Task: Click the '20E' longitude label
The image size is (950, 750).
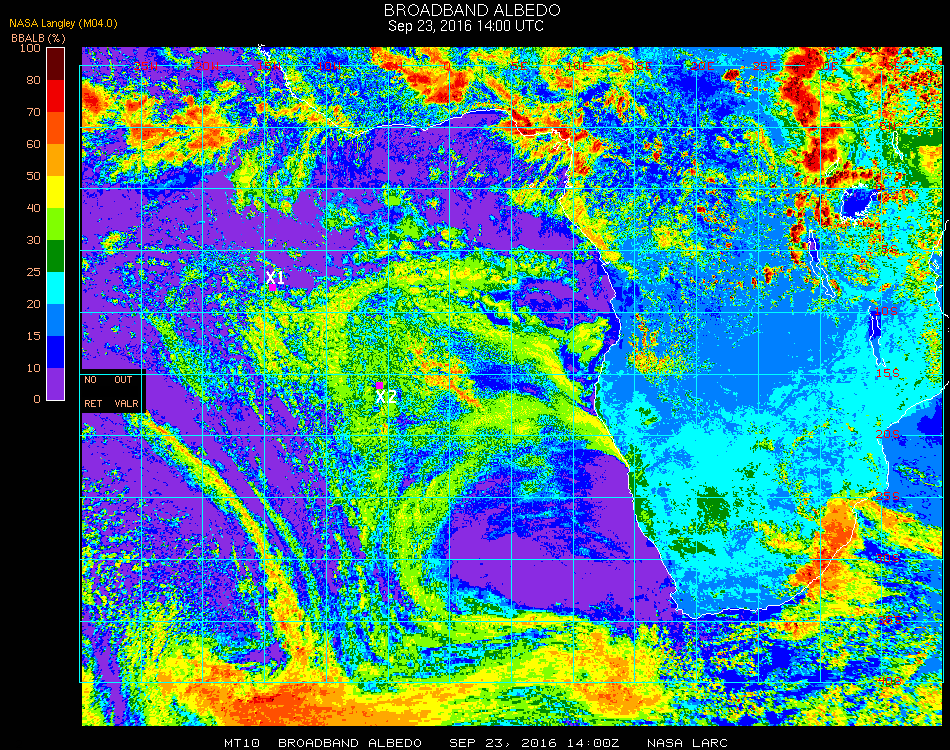Action: (703, 66)
